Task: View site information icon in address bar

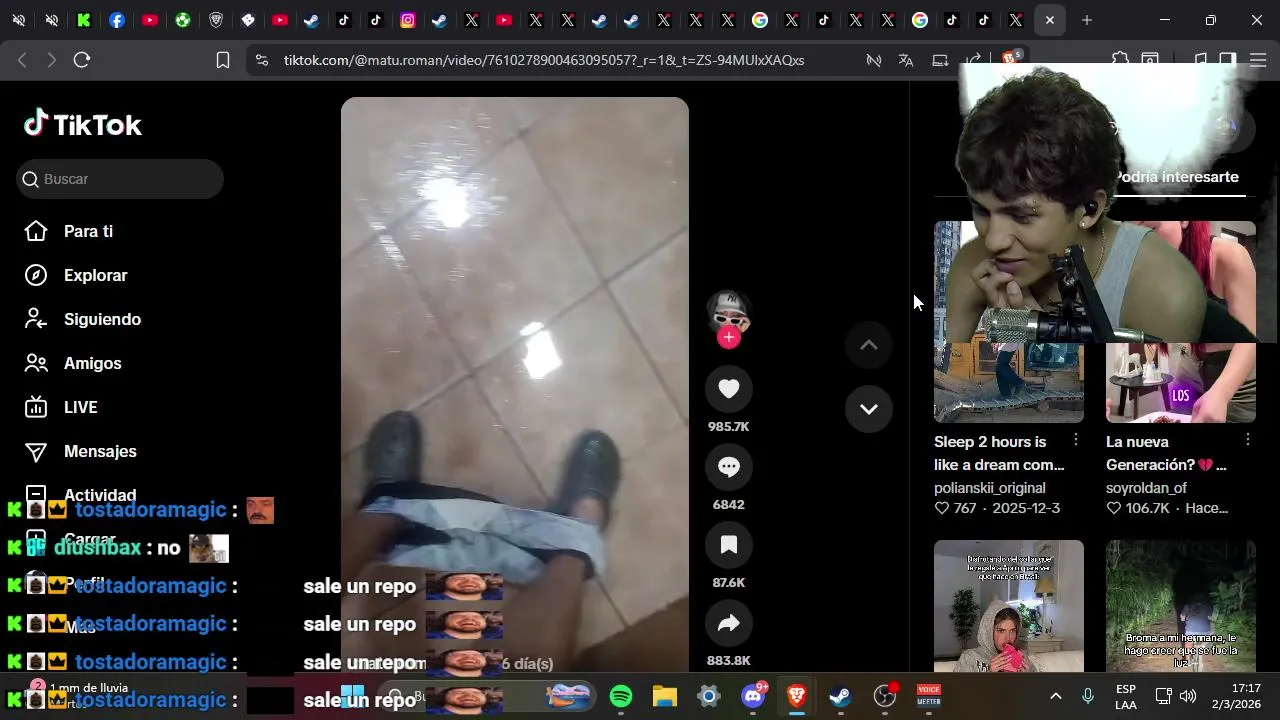Action: click(262, 60)
